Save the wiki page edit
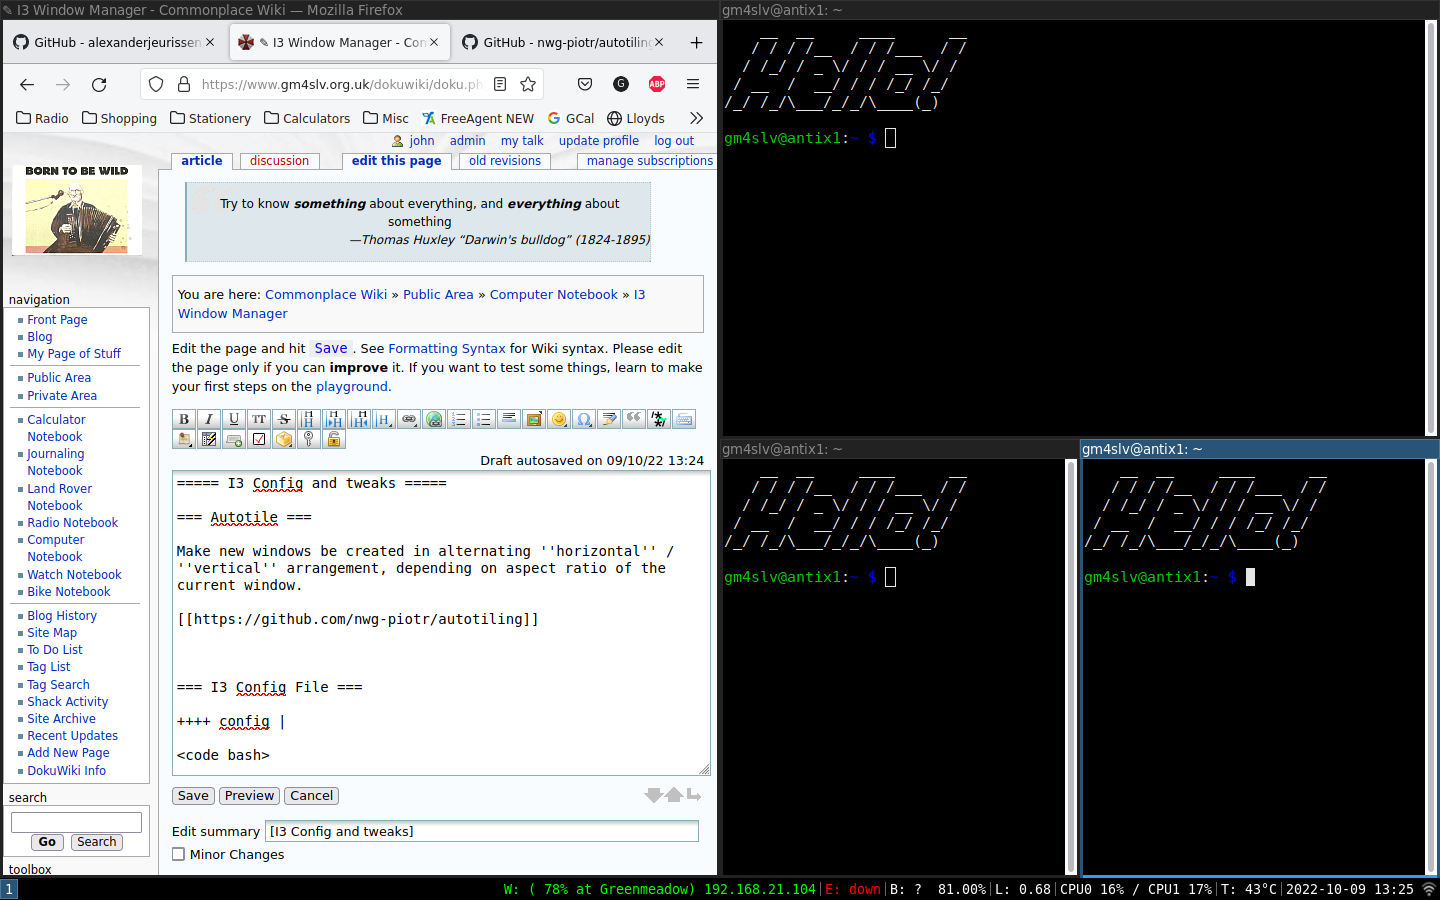 click(192, 795)
